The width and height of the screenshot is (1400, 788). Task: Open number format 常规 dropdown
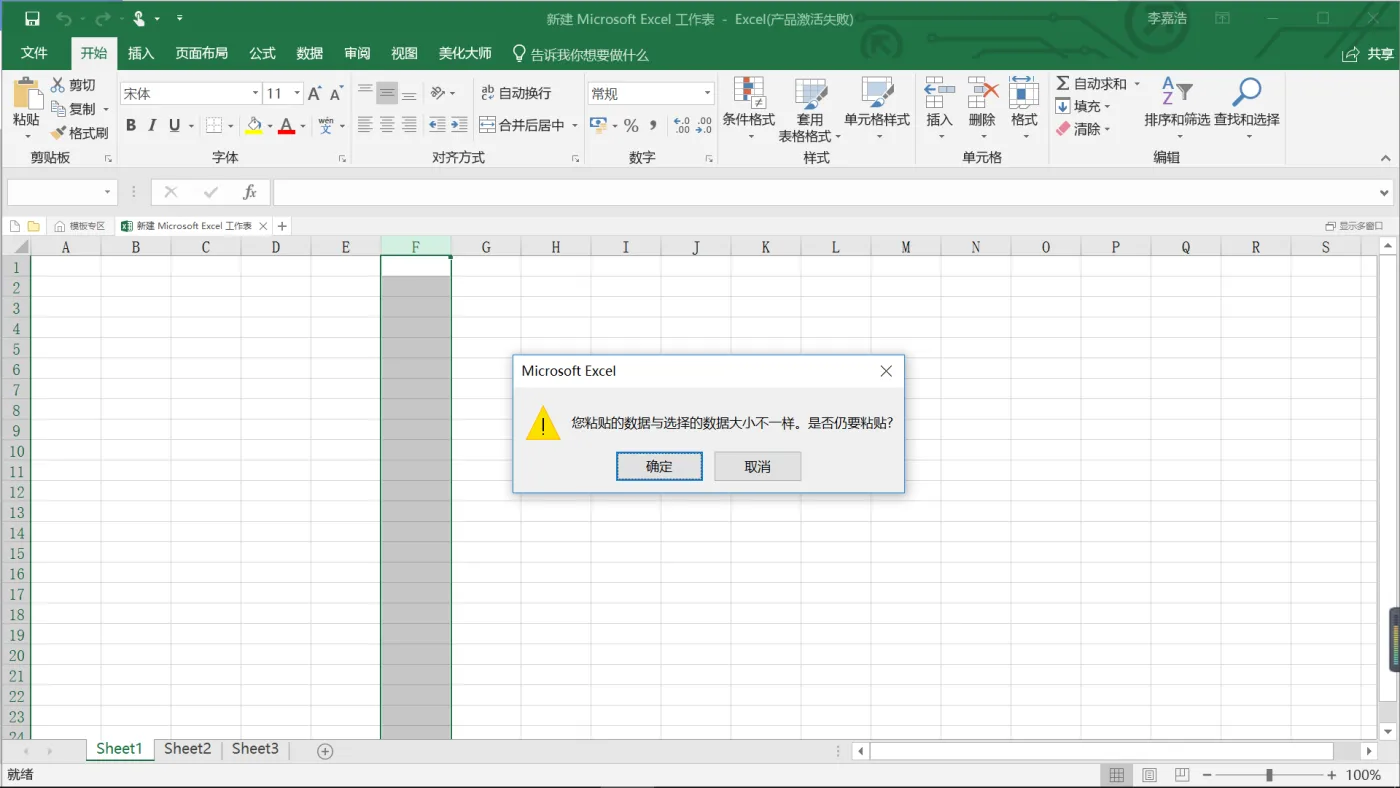pos(707,93)
